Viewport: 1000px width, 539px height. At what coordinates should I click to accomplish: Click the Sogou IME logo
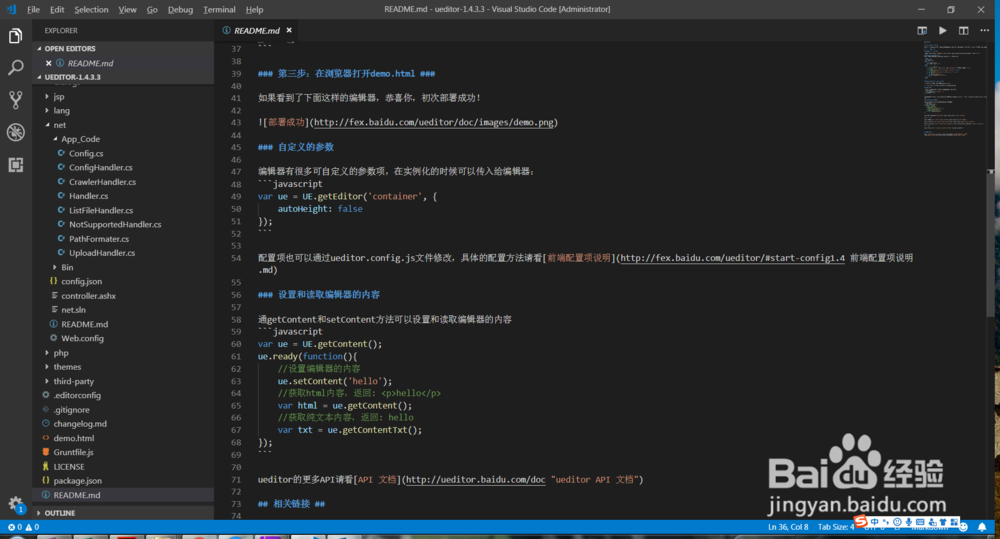click(861, 522)
